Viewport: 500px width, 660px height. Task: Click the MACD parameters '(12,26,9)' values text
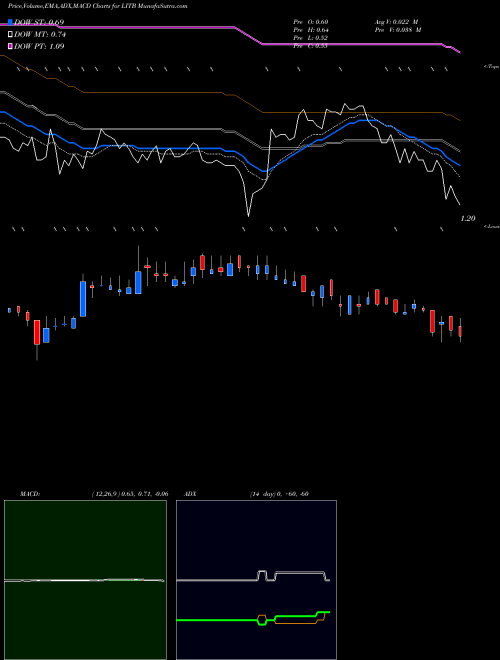pos(130,494)
